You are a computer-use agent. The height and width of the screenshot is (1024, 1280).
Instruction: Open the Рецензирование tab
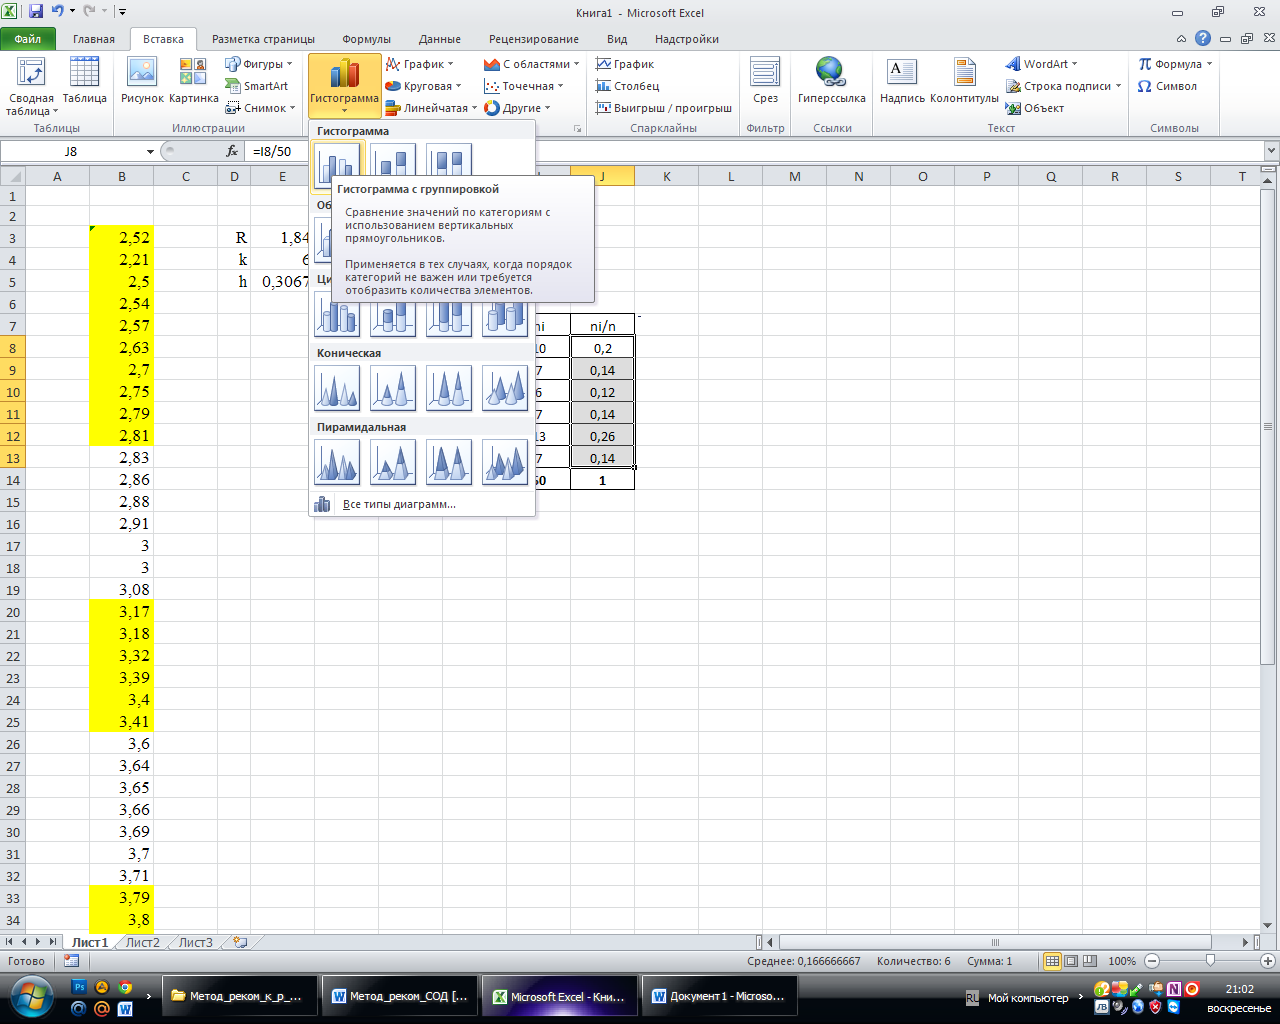tap(534, 39)
